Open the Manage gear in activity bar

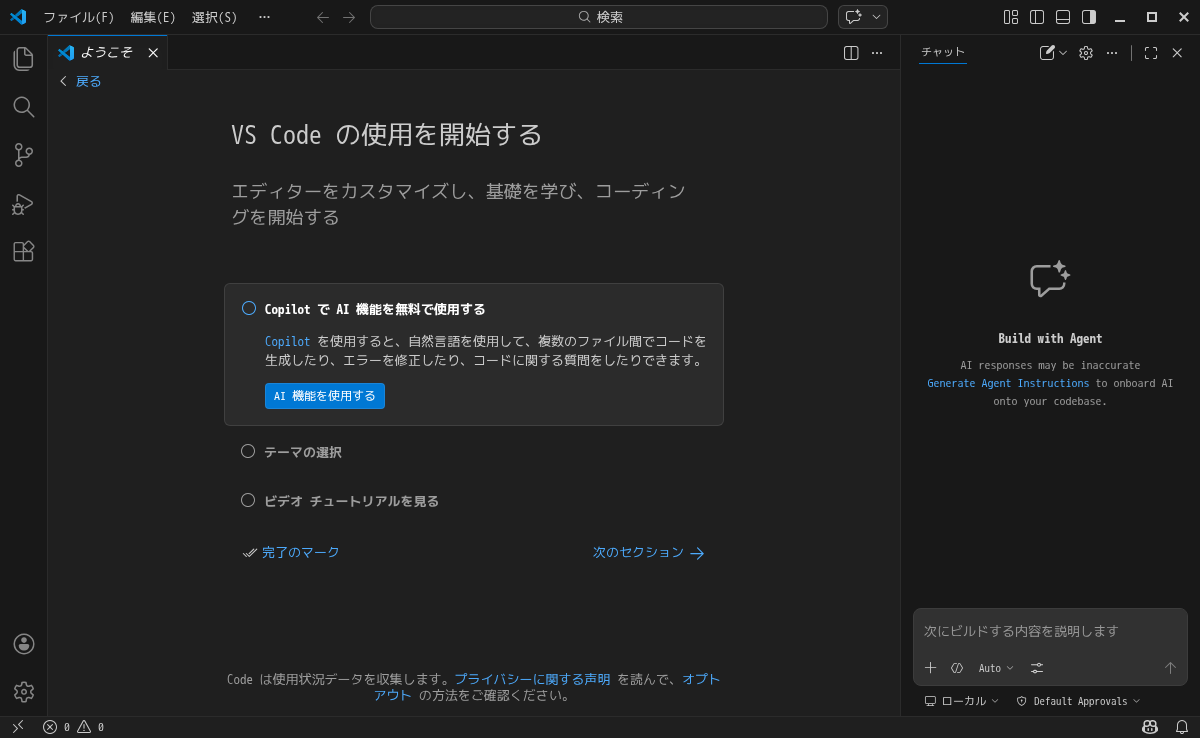(x=24, y=692)
